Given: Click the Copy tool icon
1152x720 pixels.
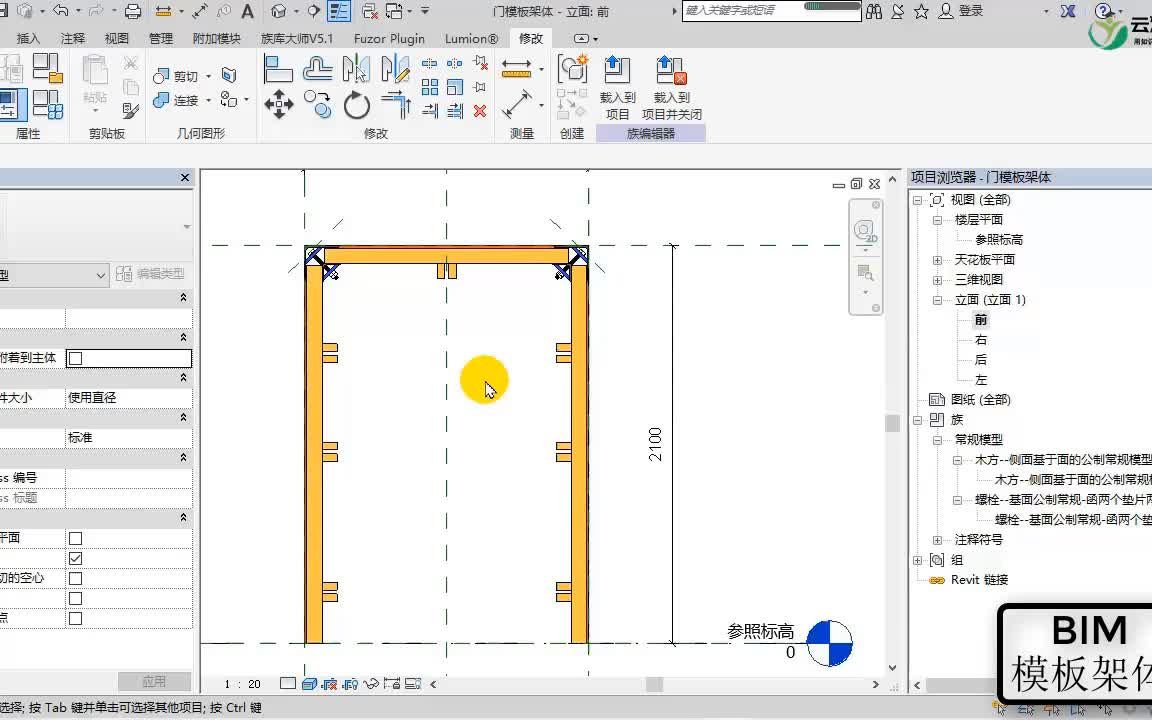Looking at the screenshot, I should point(318,104).
